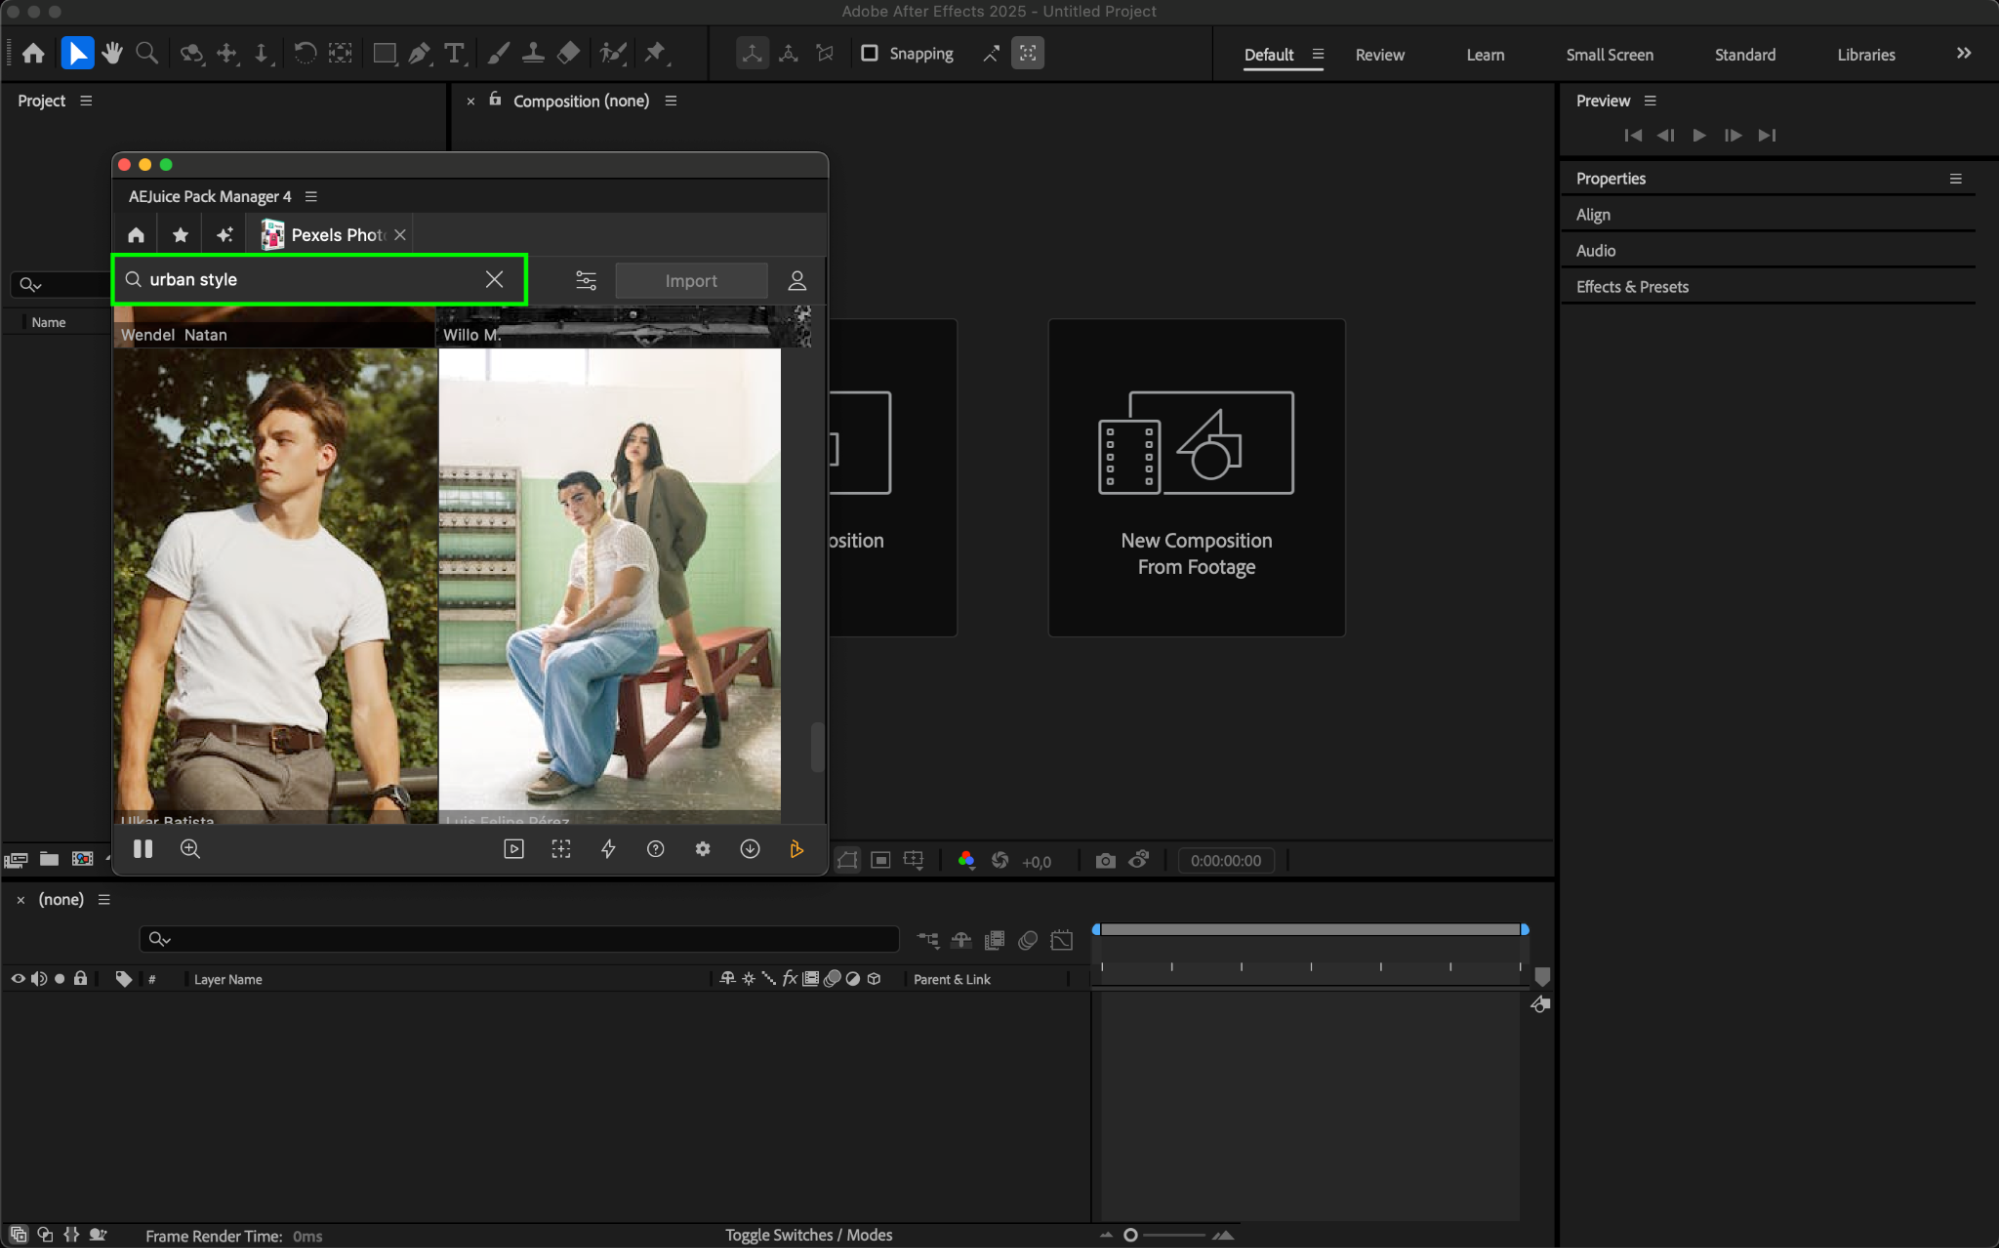Expand the hidden workspaces chevron

[x=1963, y=54]
